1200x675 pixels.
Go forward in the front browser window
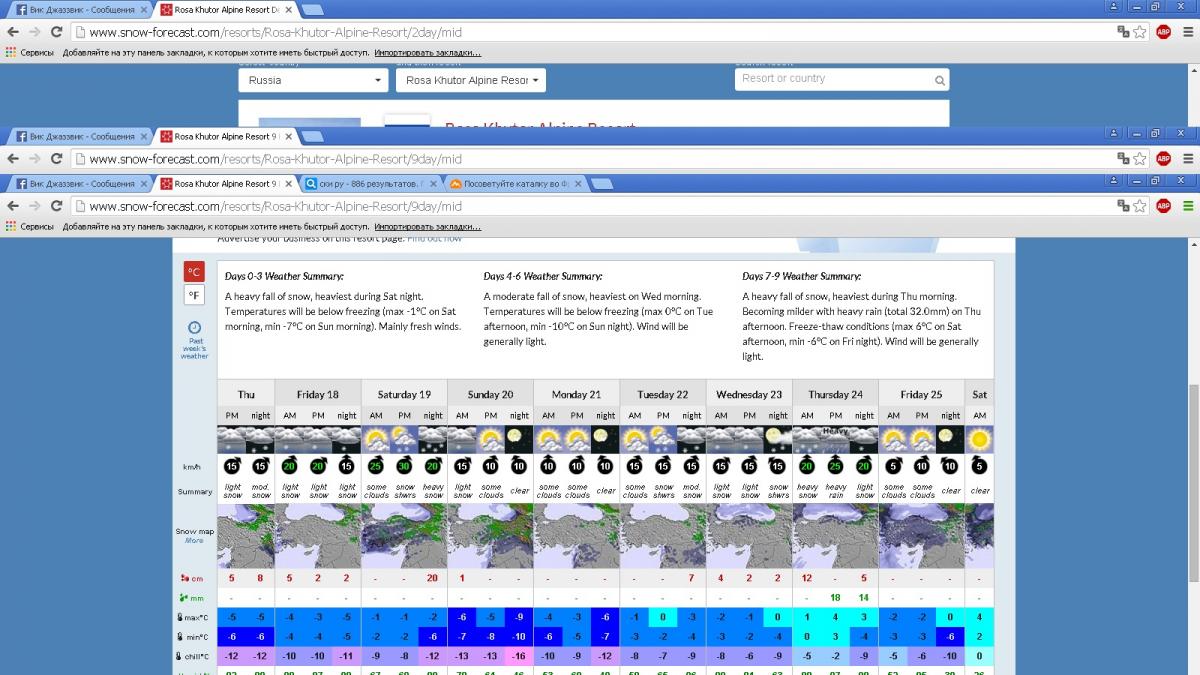(35, 206)
